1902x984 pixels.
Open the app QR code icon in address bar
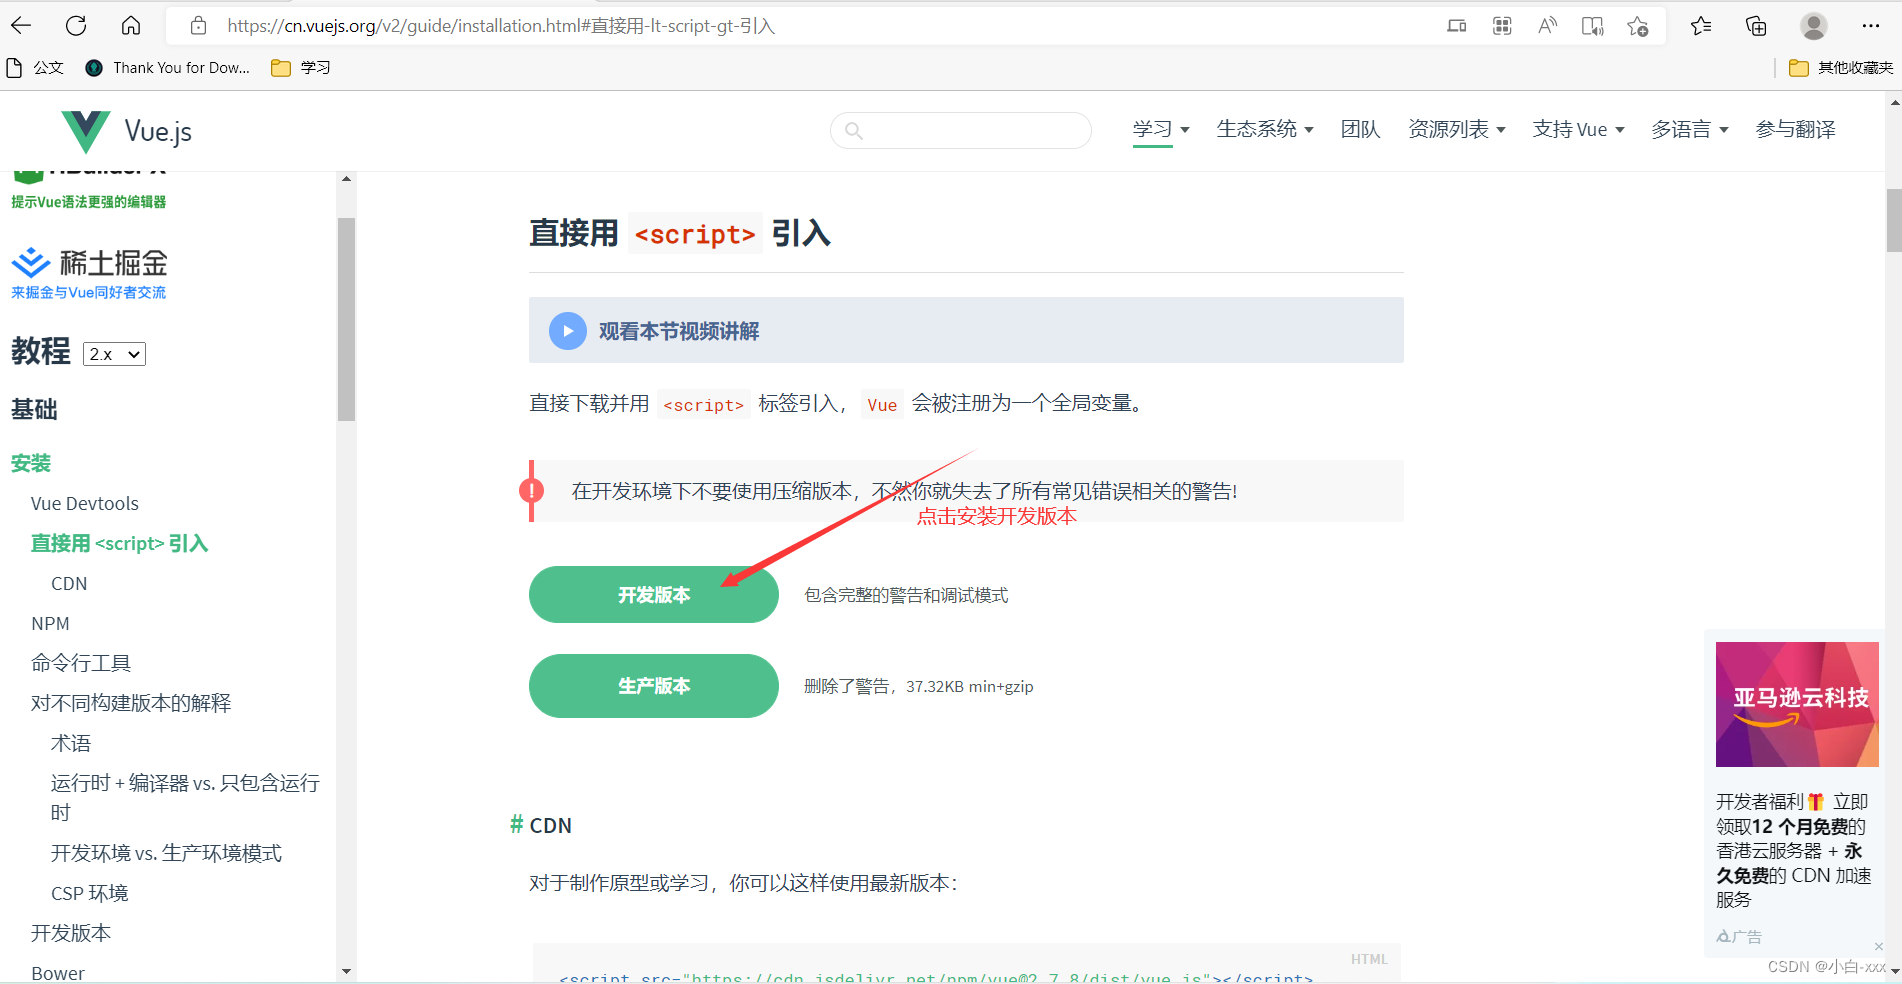point(1502,26)
